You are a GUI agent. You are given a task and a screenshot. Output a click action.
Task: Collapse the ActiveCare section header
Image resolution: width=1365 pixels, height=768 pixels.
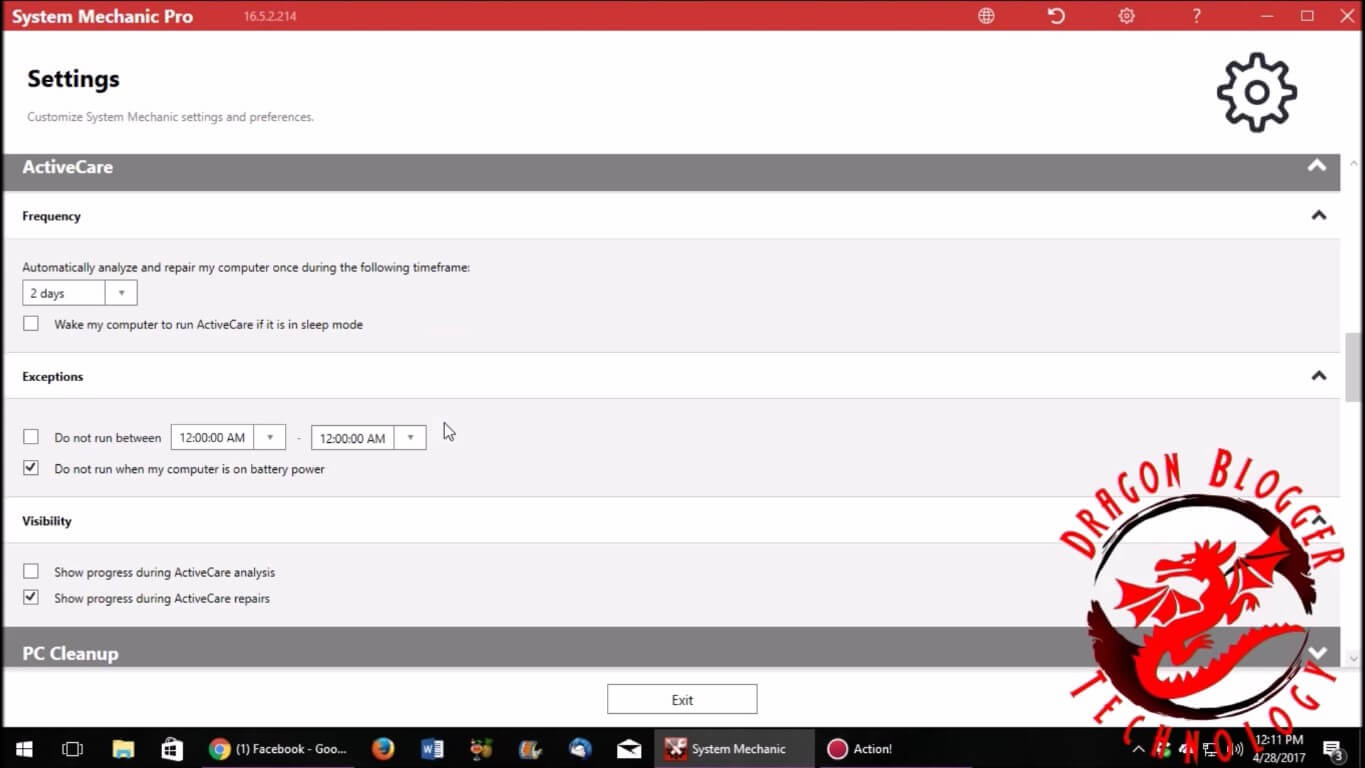point(1317,167)
